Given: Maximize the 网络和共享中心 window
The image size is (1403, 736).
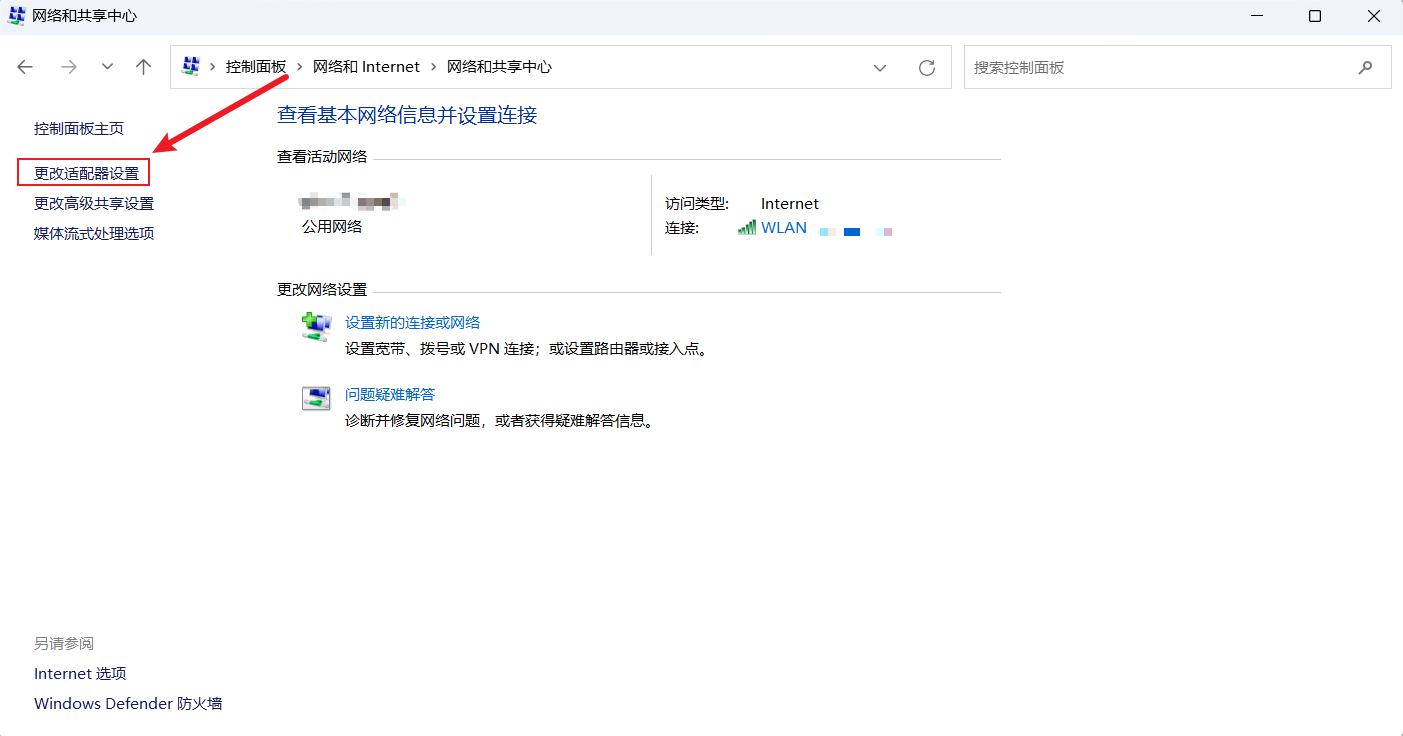Looking at the screenshot, I should [1315, 16].
